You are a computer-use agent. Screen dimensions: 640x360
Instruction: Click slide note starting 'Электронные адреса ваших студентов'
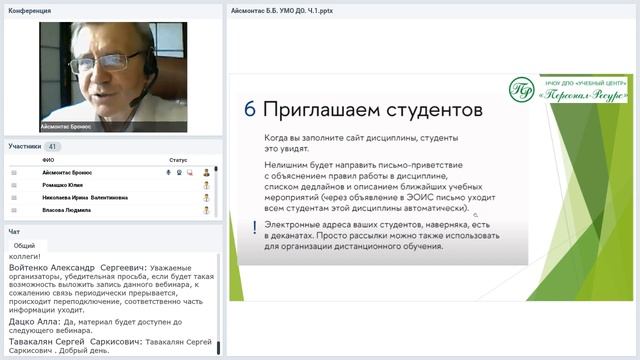pyautogui.click(x=382, y=236)
